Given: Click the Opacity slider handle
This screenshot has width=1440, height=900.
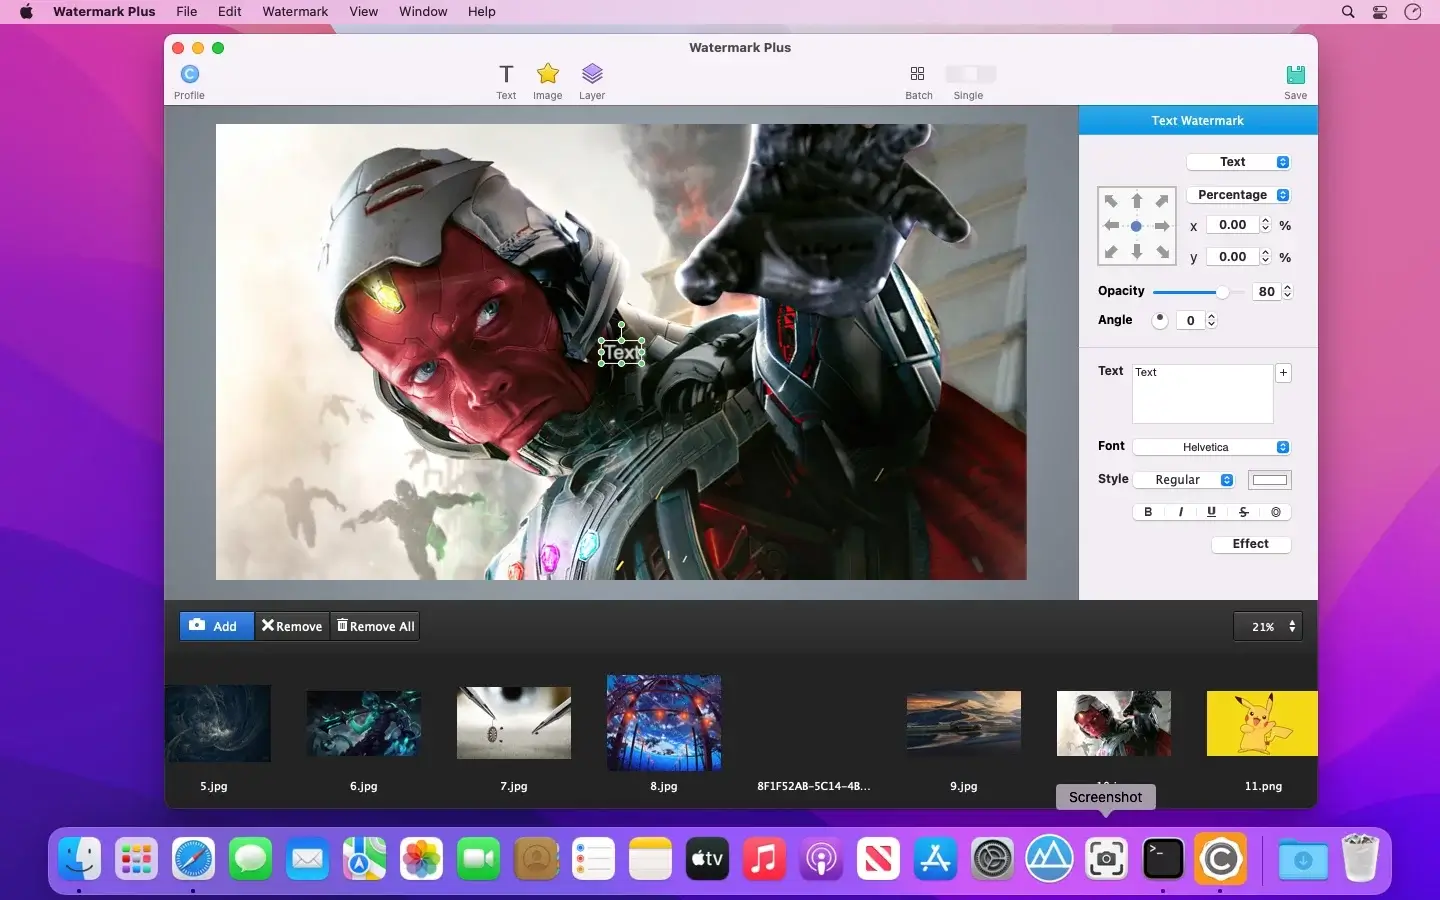Looking at the screenshot, I should (x=1222, y=292).
